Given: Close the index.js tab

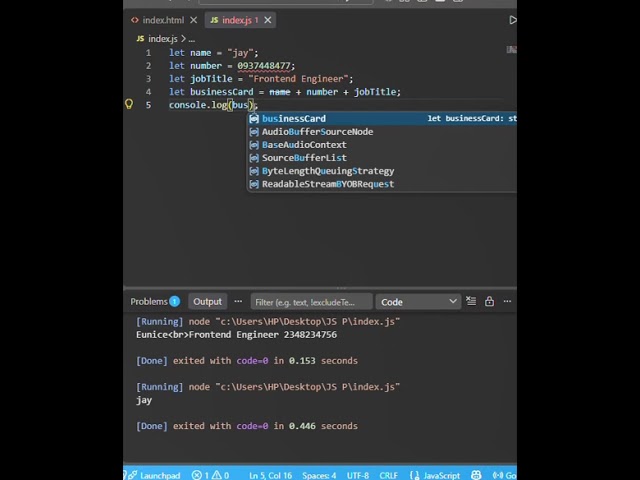Looking at the screenshot, I should 268,20.
